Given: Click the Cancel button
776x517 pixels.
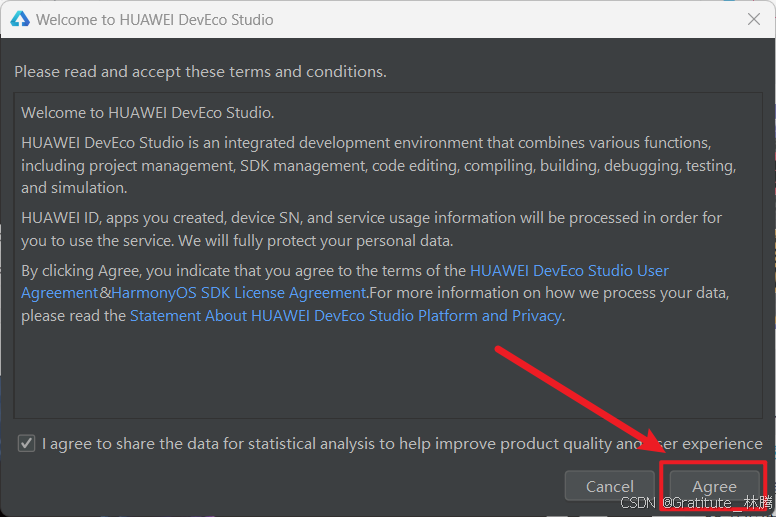Looking at the screenshot, I should point(610,486).
